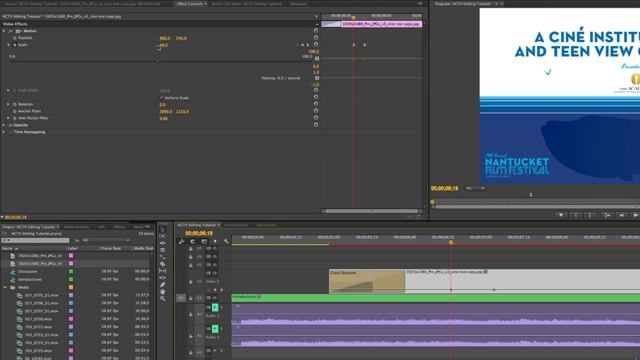Viewport: 640px width, 360px height.
Task: Toggle the Anchor Point stopwatch
Action: pos(15,111)
